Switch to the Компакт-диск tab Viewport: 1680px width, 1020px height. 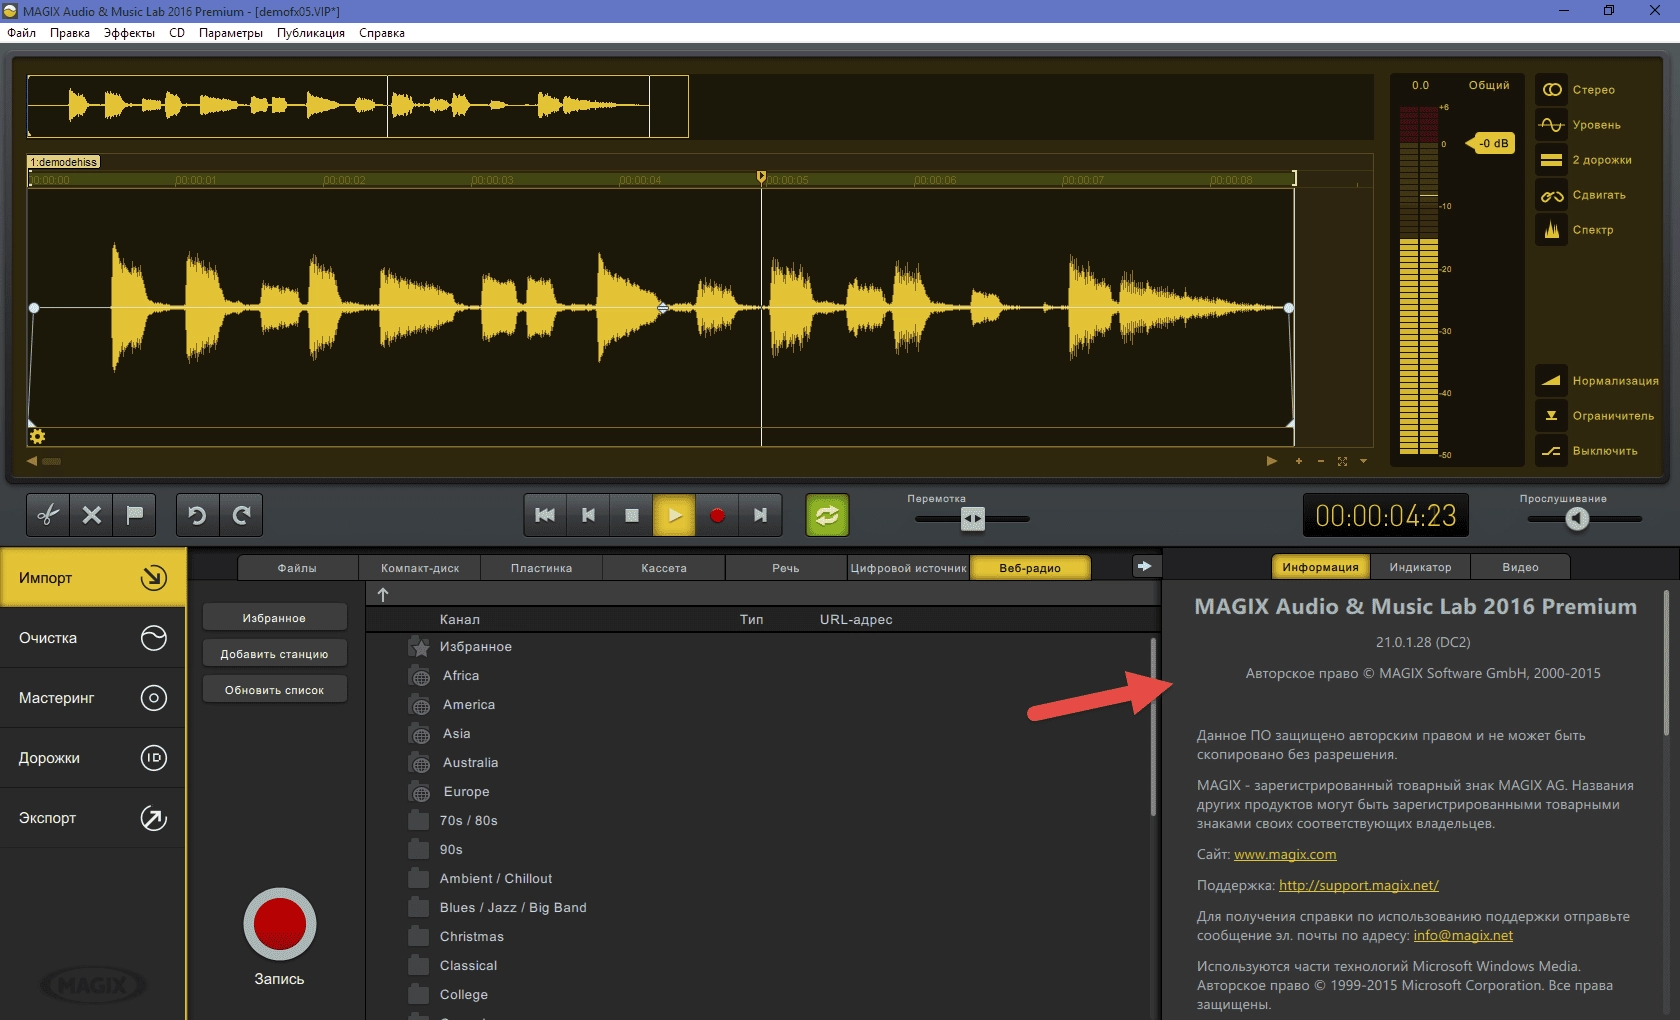point(420,568)
